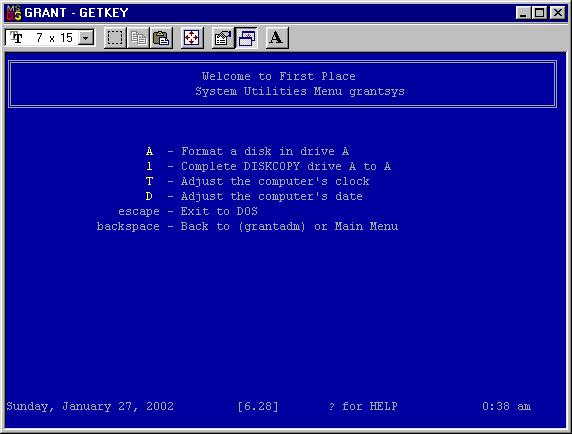572x434 pixels.
Task: Click the Font 'A' toolbar button
Action: point(277,38)
